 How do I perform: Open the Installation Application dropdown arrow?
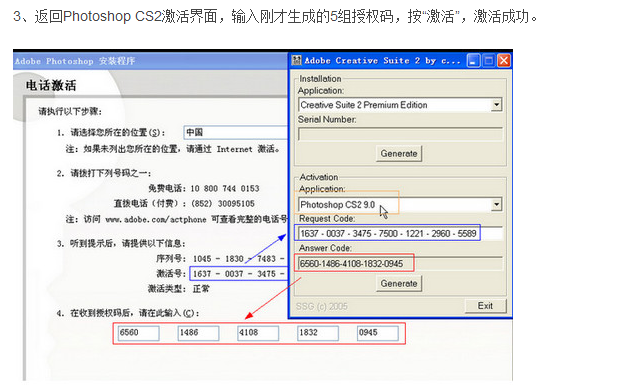click(x=496, y=105)
